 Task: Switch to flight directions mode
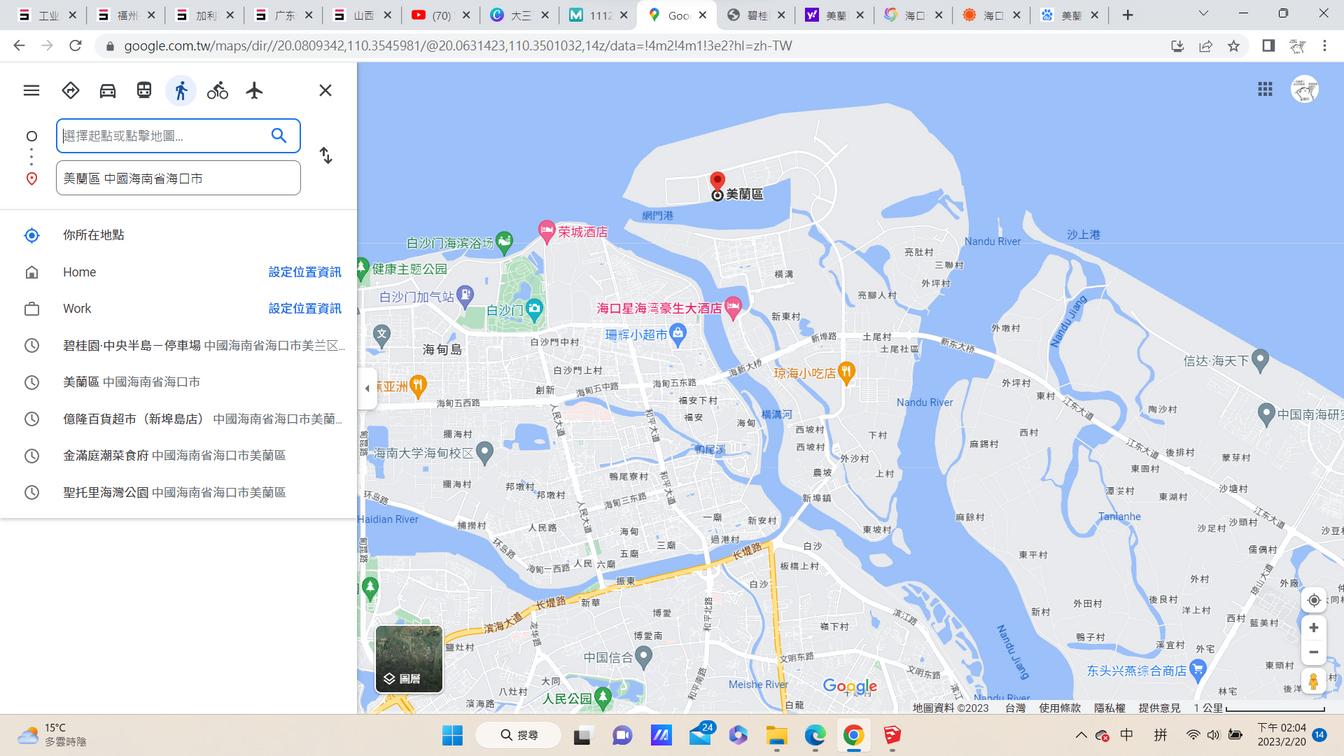click(254, 90)
